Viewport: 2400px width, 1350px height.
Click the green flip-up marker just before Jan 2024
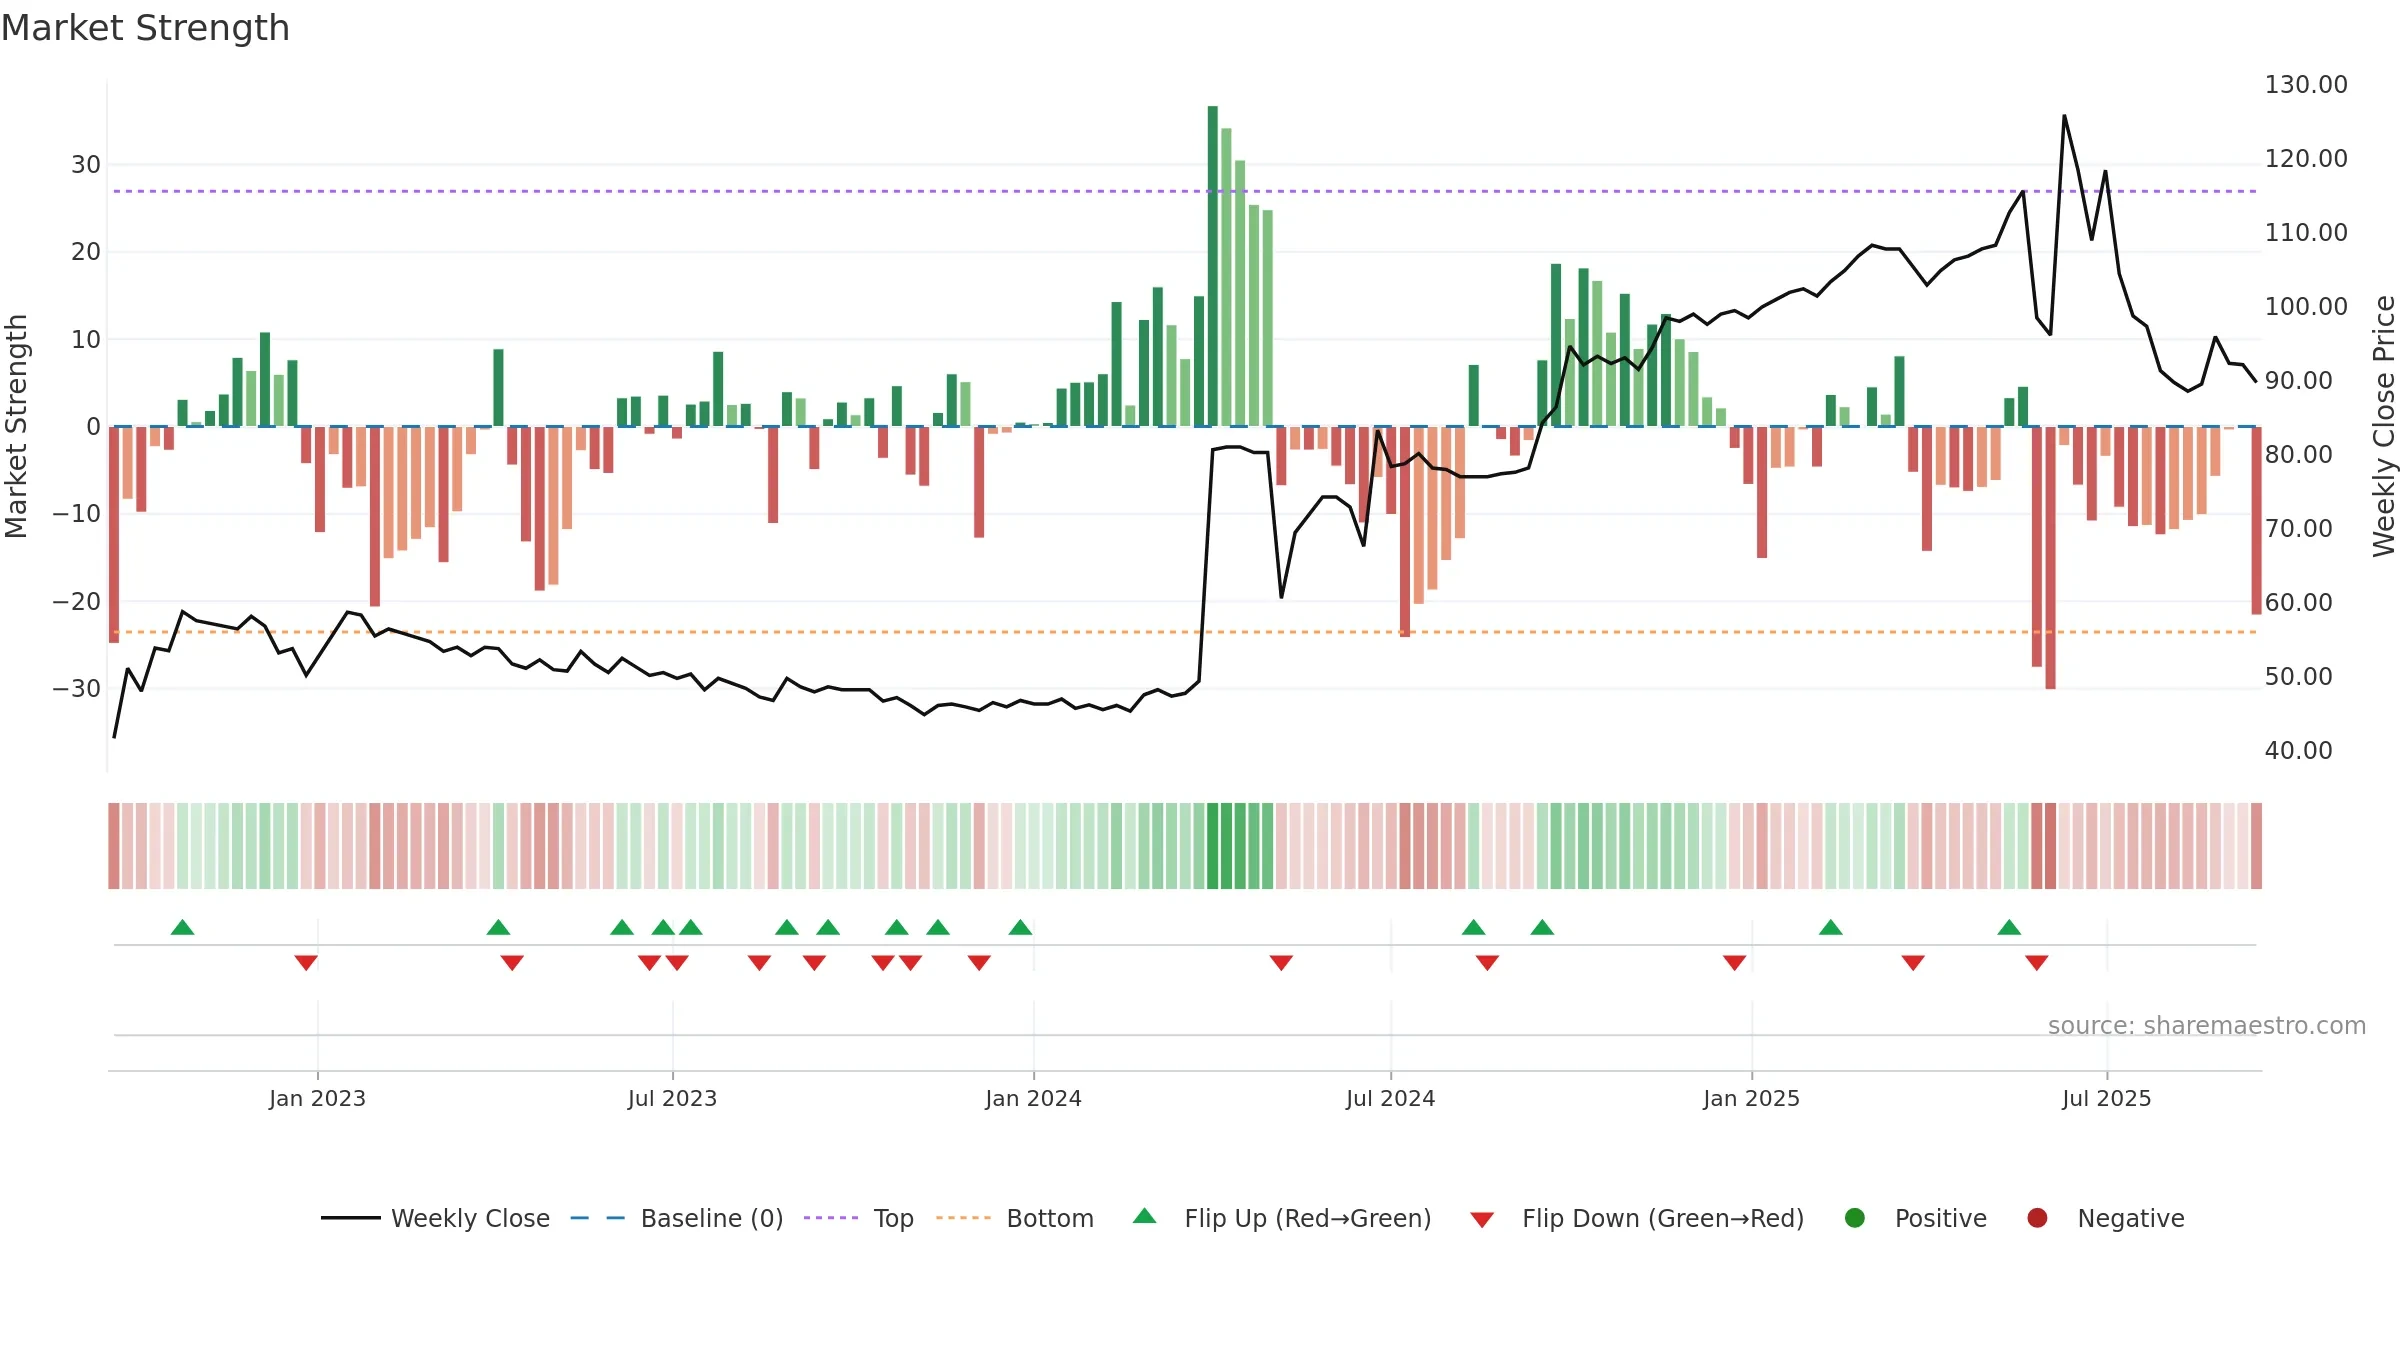coord(1020,927)
